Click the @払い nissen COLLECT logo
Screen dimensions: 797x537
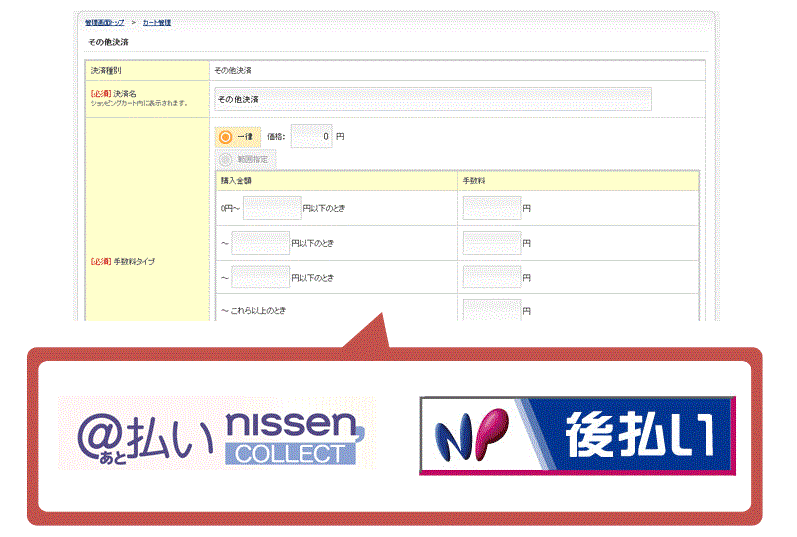pos(217,433)
